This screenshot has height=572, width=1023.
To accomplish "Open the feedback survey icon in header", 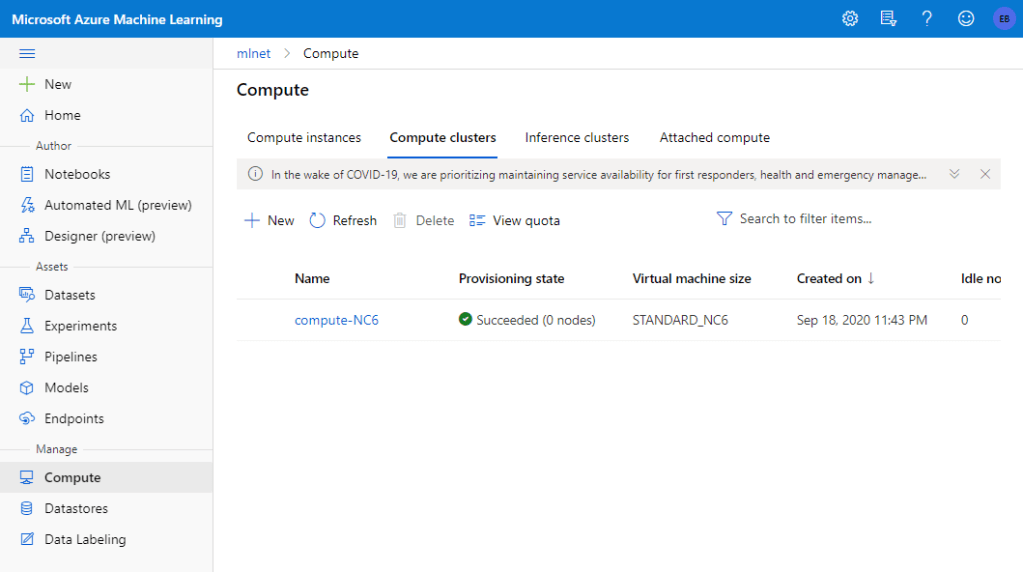I will (x=888, y=19).
